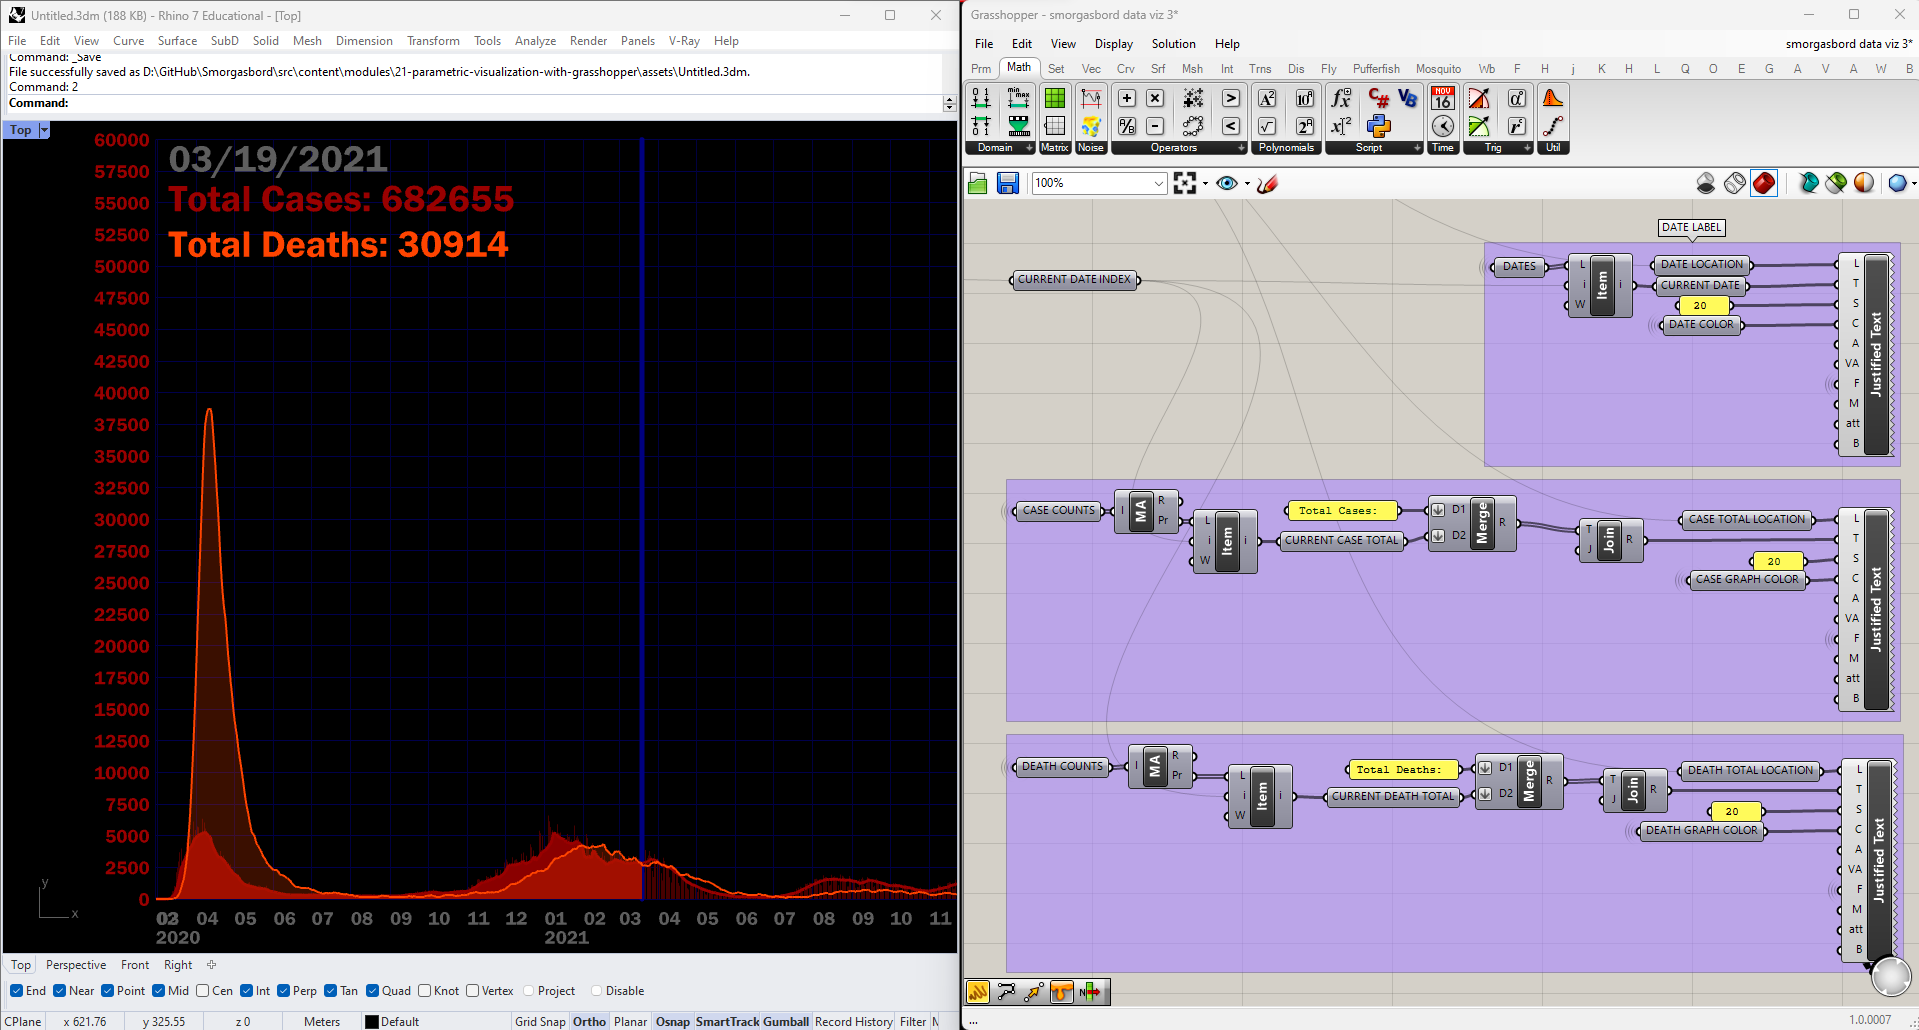
Task: Uncheck the Quad object snap
Action: pos(373,991)
